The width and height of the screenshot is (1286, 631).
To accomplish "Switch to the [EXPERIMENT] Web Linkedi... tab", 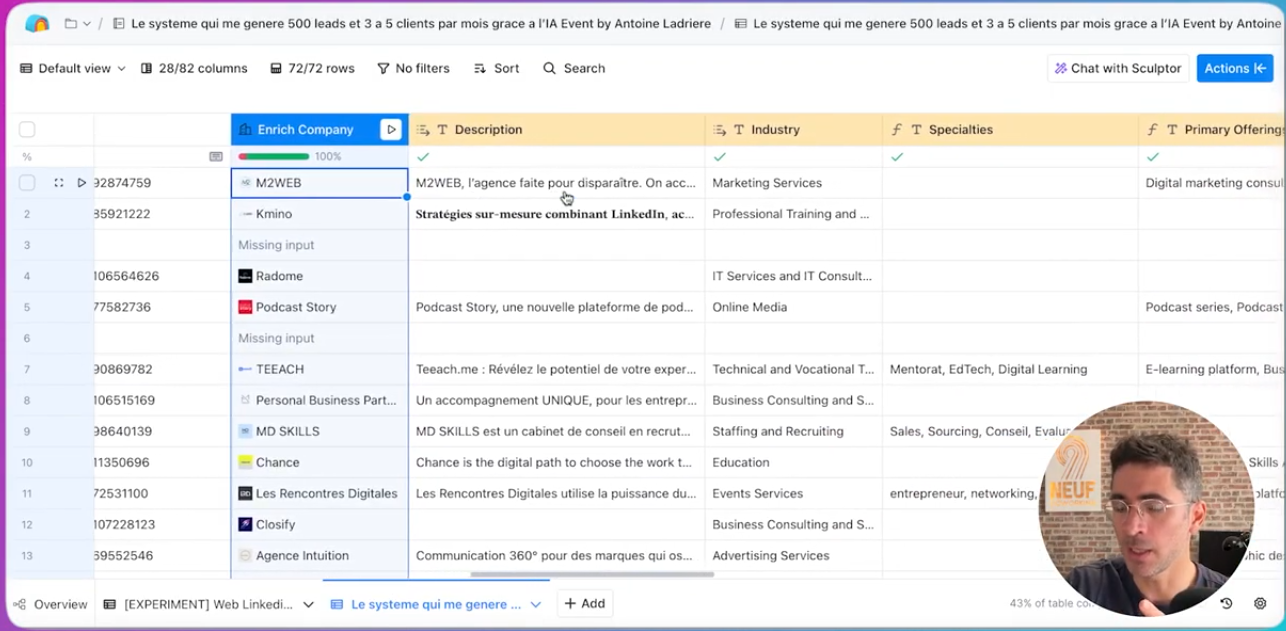I will [198, 604].
